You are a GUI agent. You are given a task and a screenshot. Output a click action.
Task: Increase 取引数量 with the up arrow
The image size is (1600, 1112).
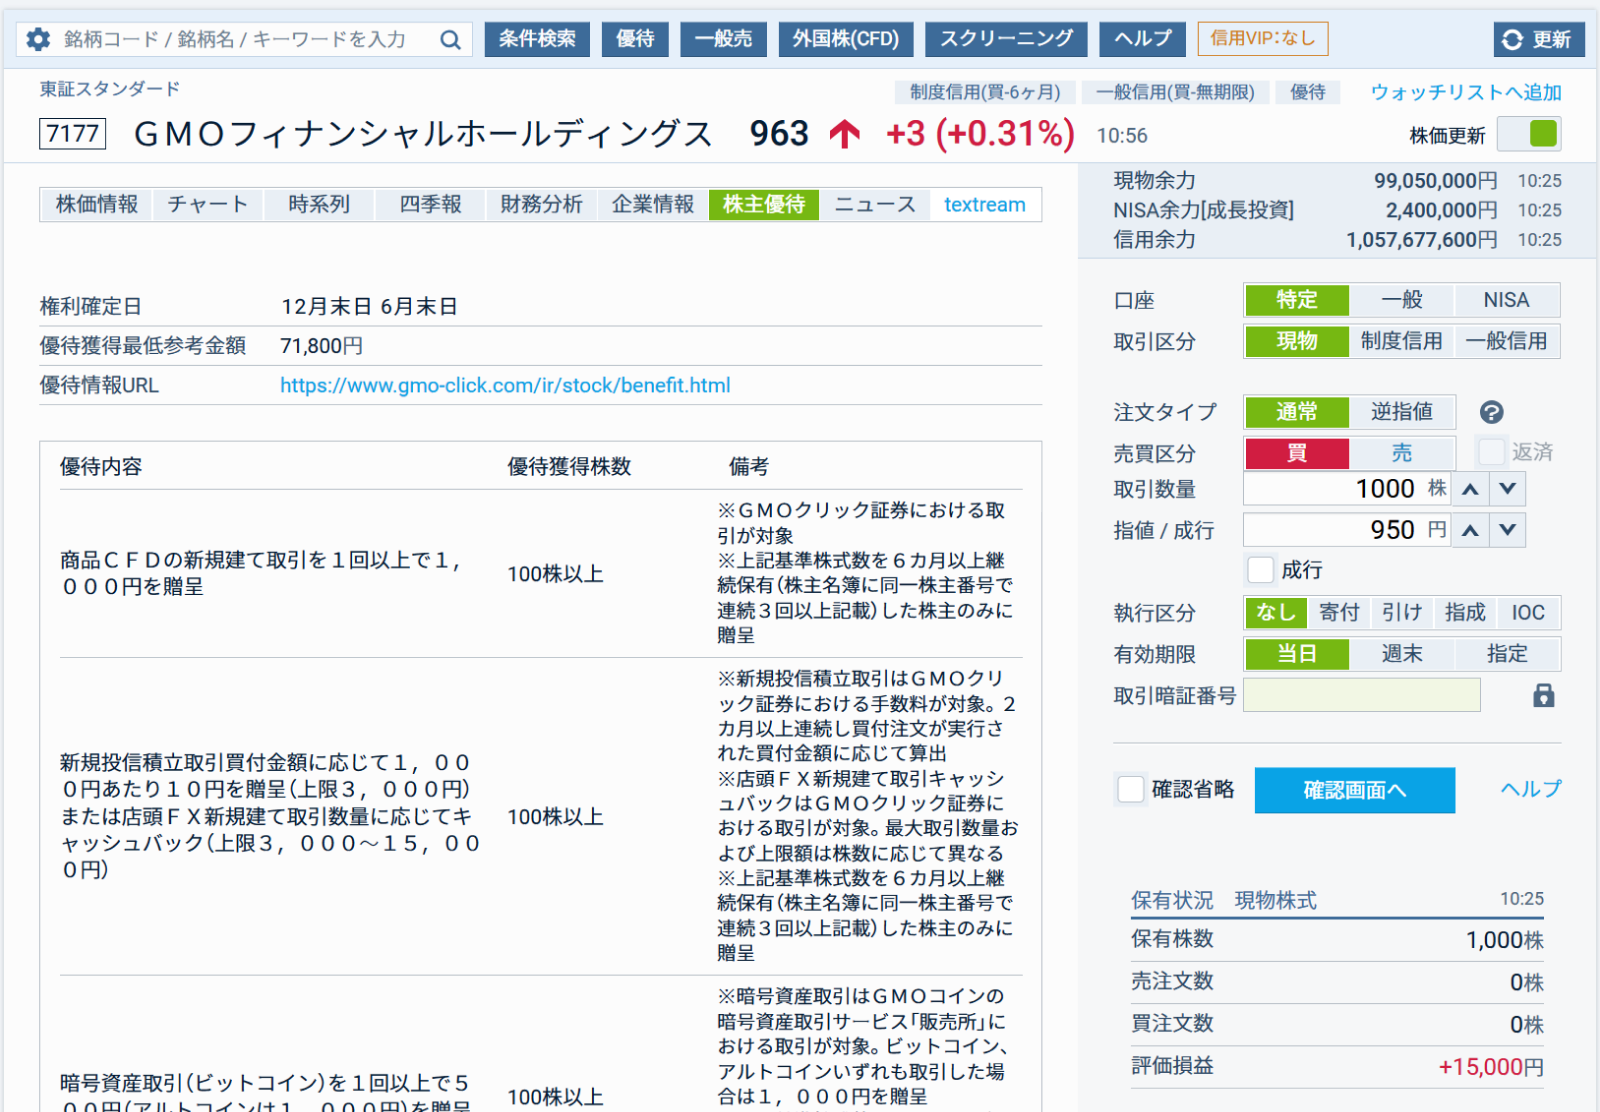(1470, 489)
